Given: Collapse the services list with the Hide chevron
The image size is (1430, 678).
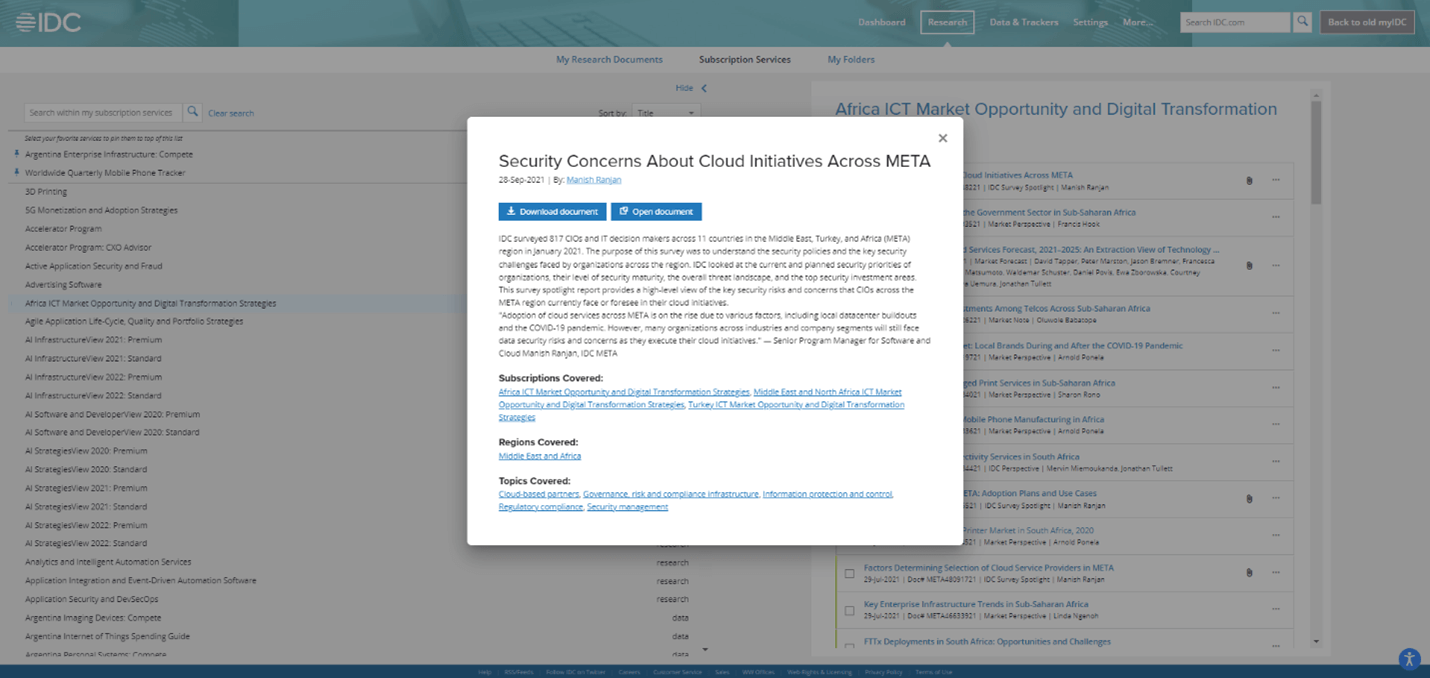Looking at the screenshot, I should pos(704,88).
